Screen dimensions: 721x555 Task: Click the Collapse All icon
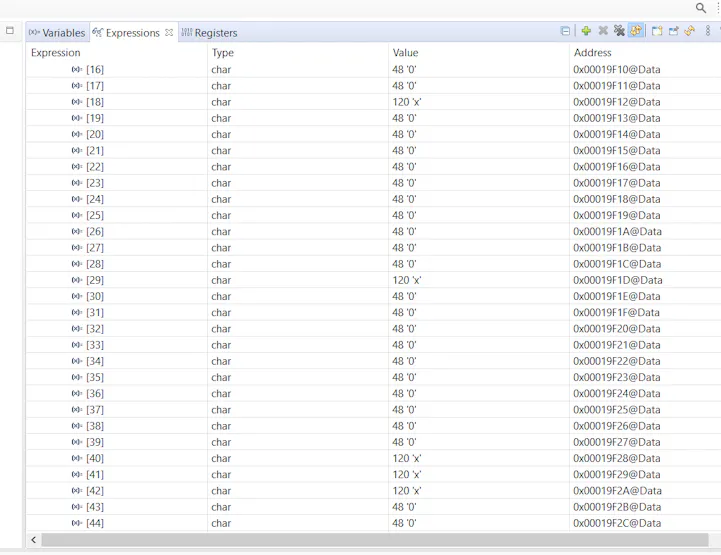tap(565, 31)
